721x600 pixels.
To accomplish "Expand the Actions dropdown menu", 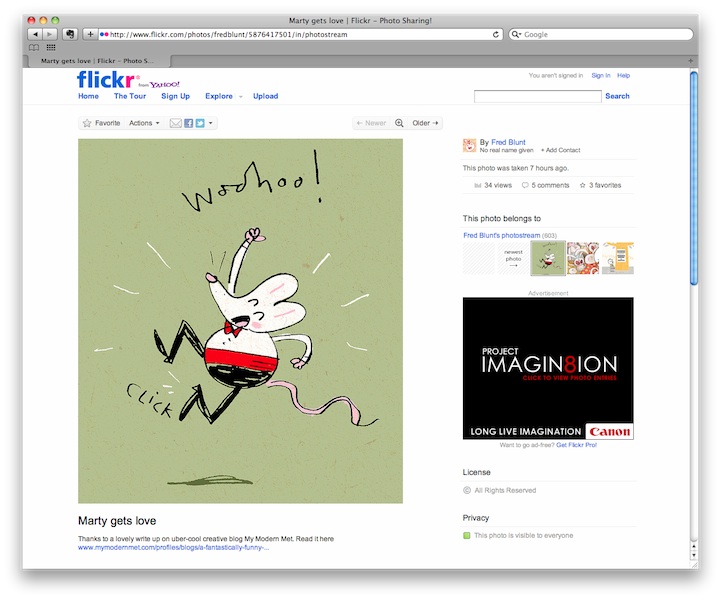I will [x=144, y=123].
